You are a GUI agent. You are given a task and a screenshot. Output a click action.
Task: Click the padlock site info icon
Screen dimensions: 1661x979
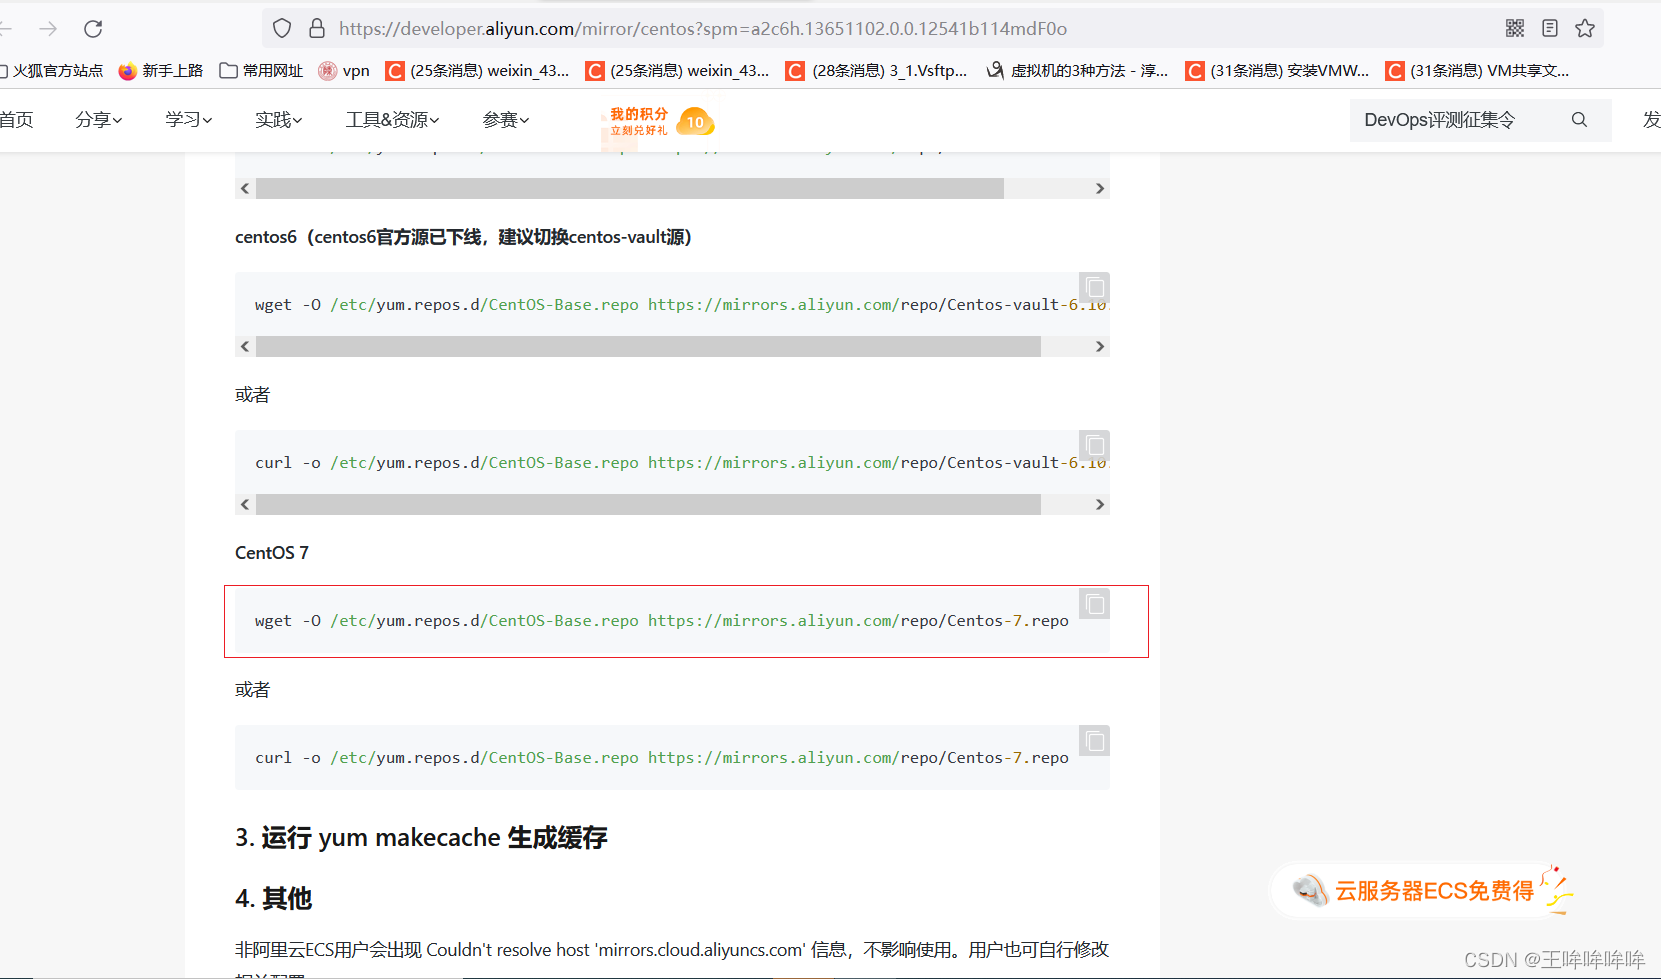click(x=317, y=29)
